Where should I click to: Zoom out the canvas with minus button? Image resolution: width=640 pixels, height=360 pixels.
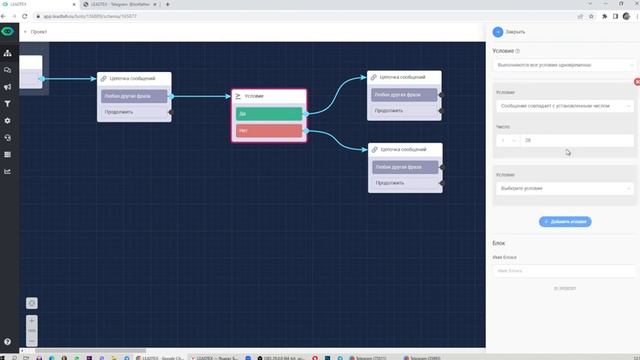32,341
